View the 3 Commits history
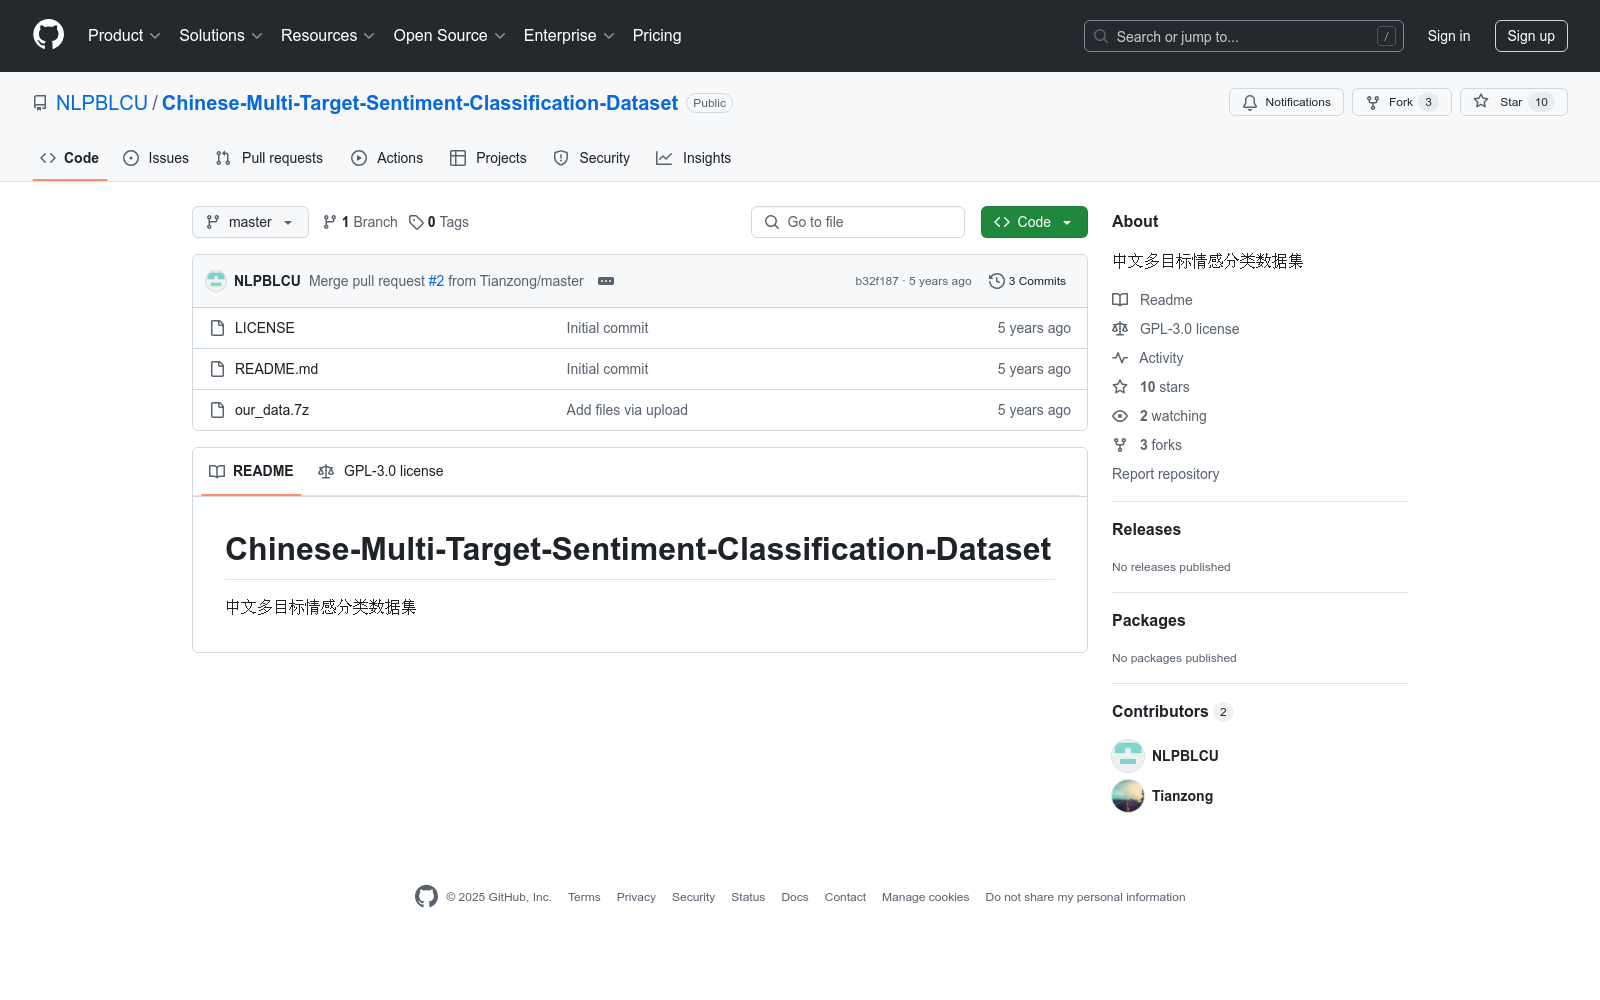This screenshot has height=1000, width=1600. 1027,281
